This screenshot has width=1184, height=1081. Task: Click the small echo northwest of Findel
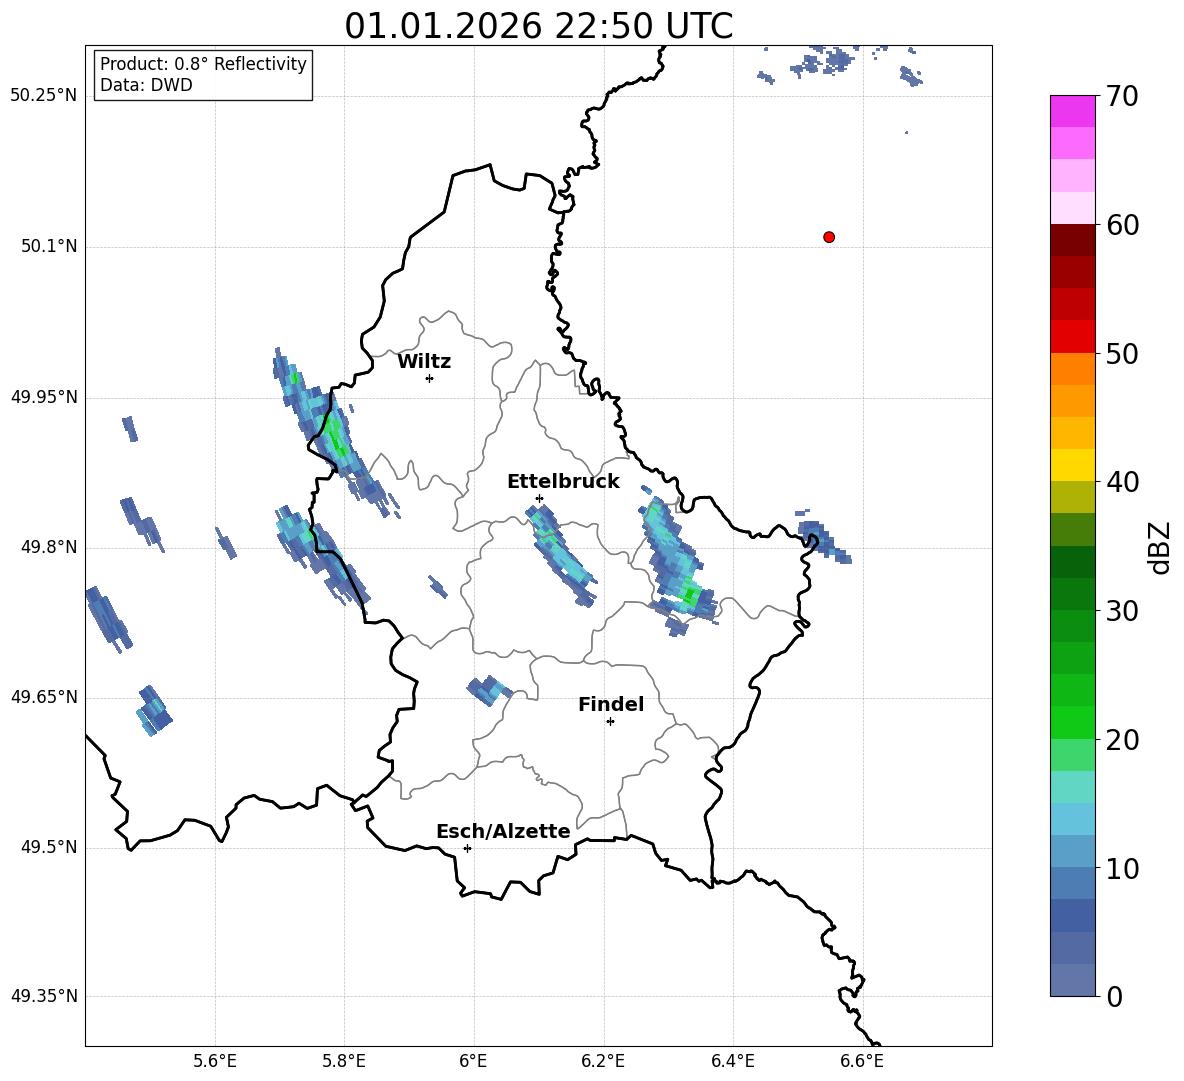pos(488,690)
